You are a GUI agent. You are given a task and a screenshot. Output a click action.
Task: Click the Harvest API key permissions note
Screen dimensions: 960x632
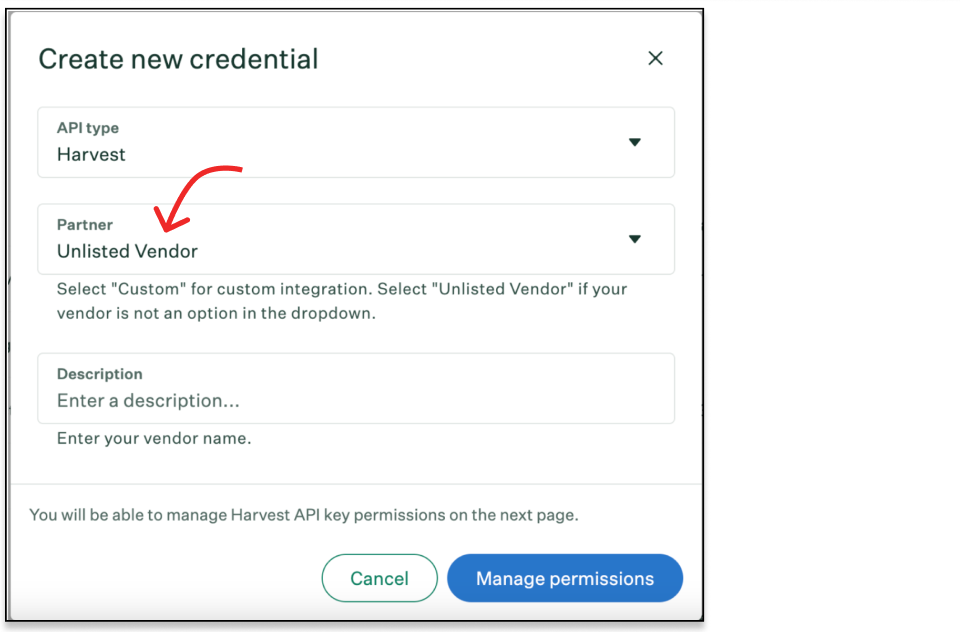304,515
